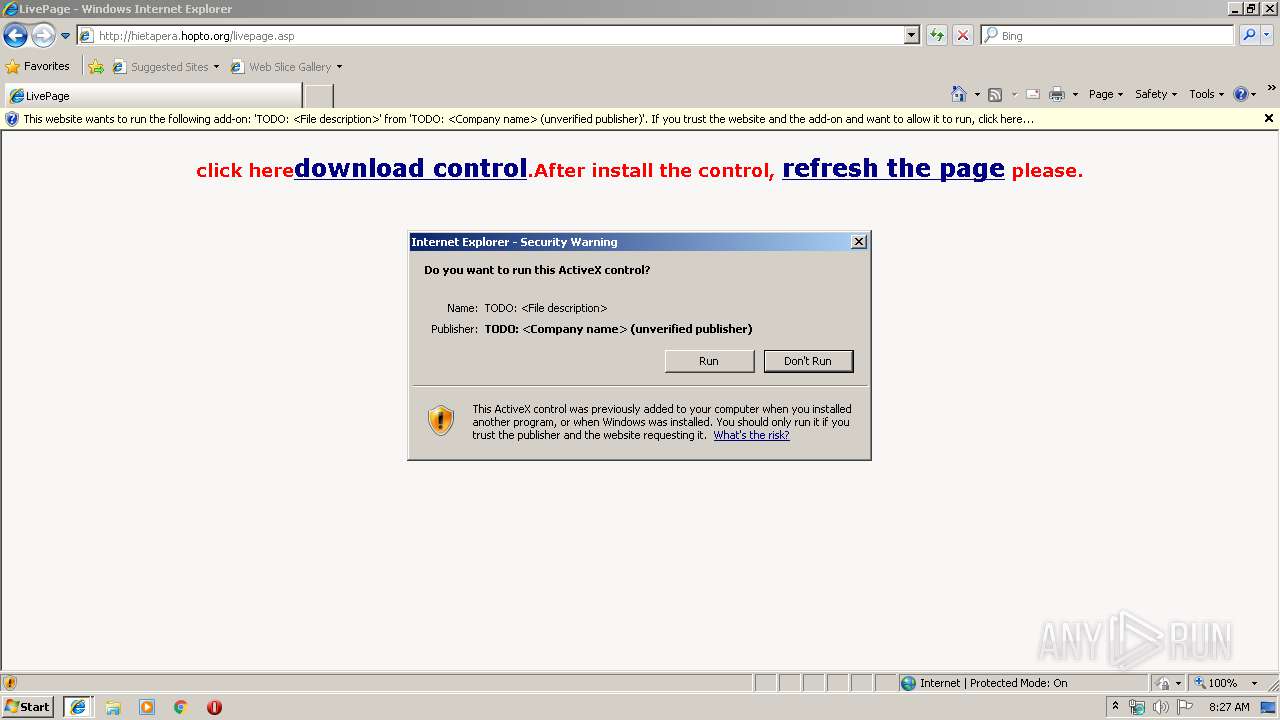Screen dimensions: 1280x720
Task: Click the Home icon in command bar
Action: [958, 94]
